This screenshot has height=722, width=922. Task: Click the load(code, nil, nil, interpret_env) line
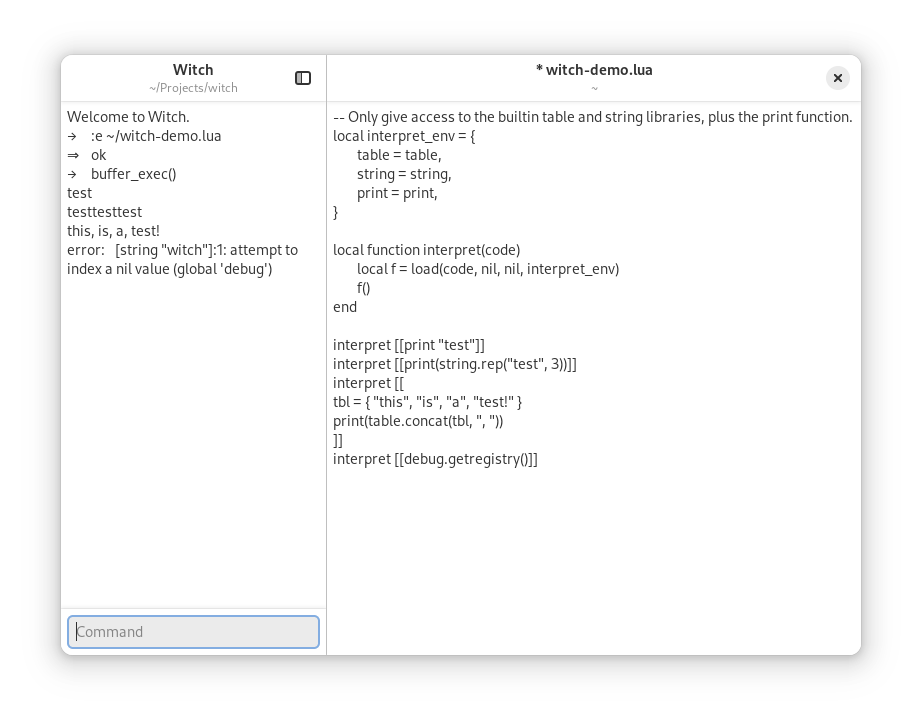click(488, 269)
